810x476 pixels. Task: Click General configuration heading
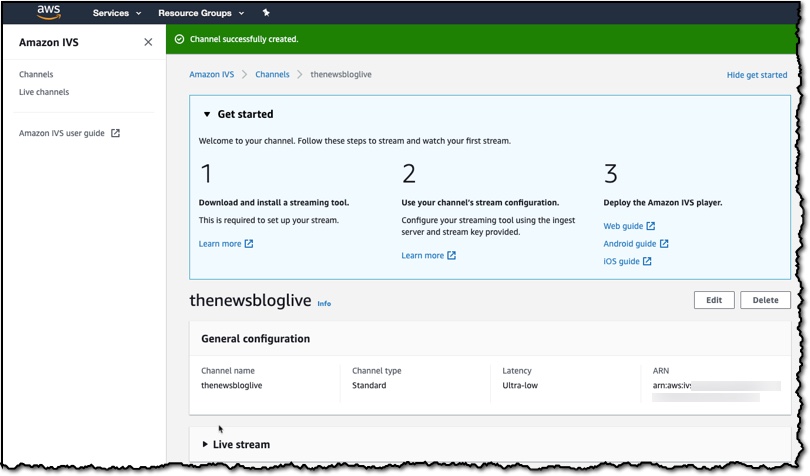coord(255,339)
